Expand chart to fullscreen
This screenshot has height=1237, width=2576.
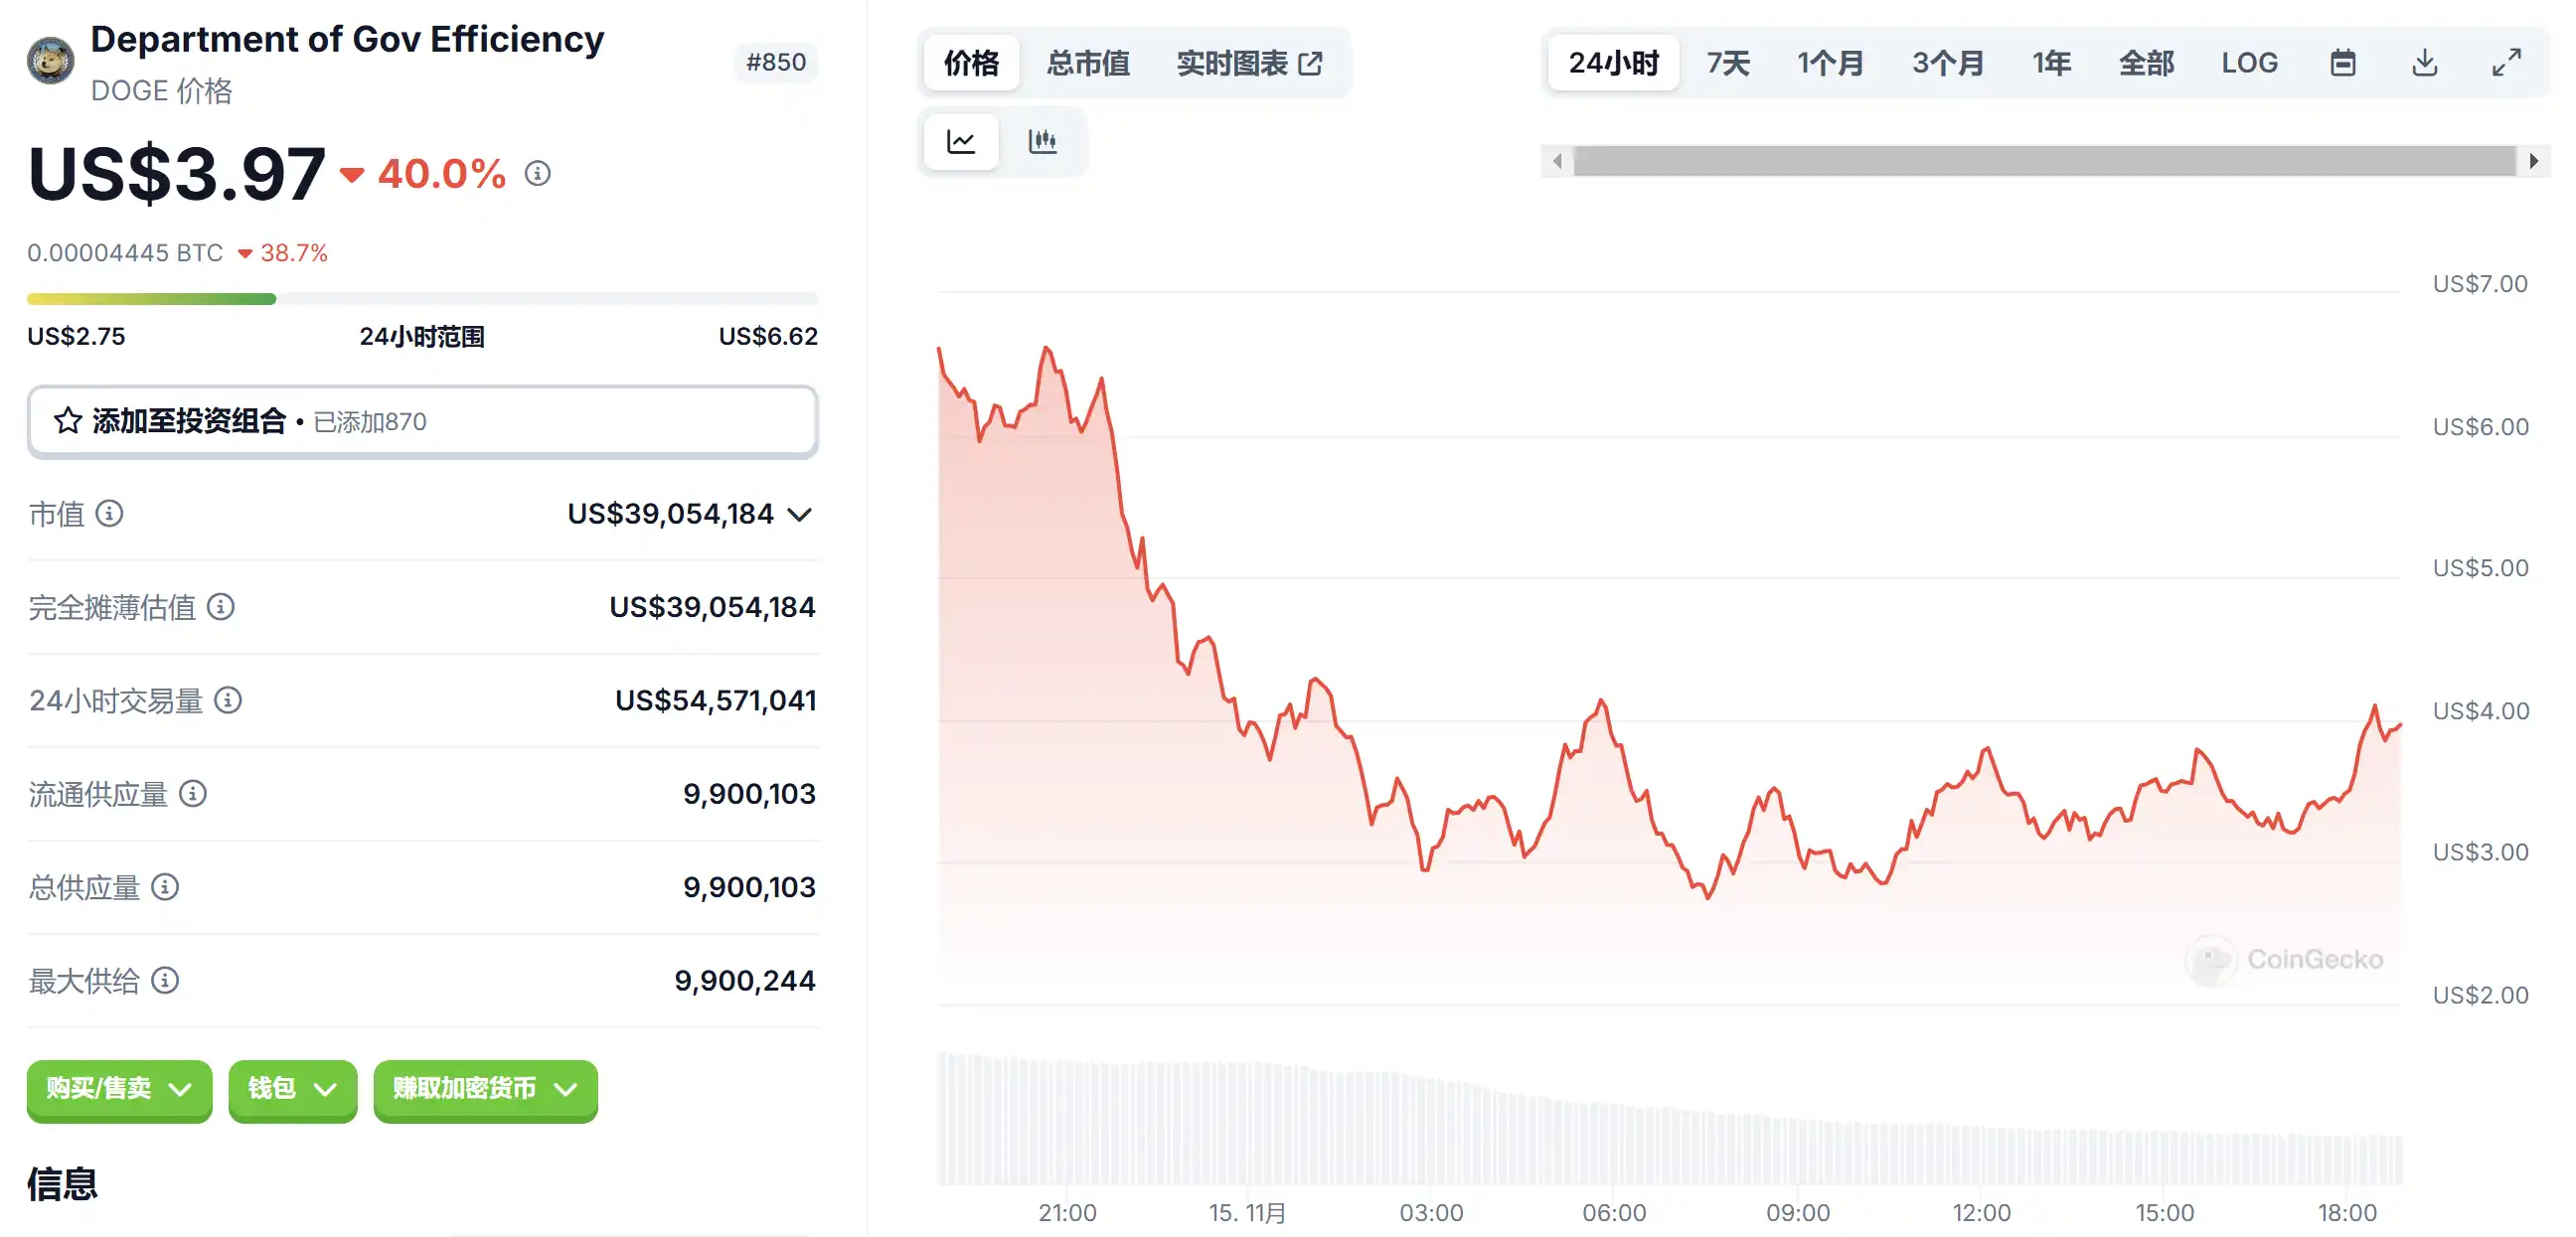pyautogui.click(x=2506, y=63)
